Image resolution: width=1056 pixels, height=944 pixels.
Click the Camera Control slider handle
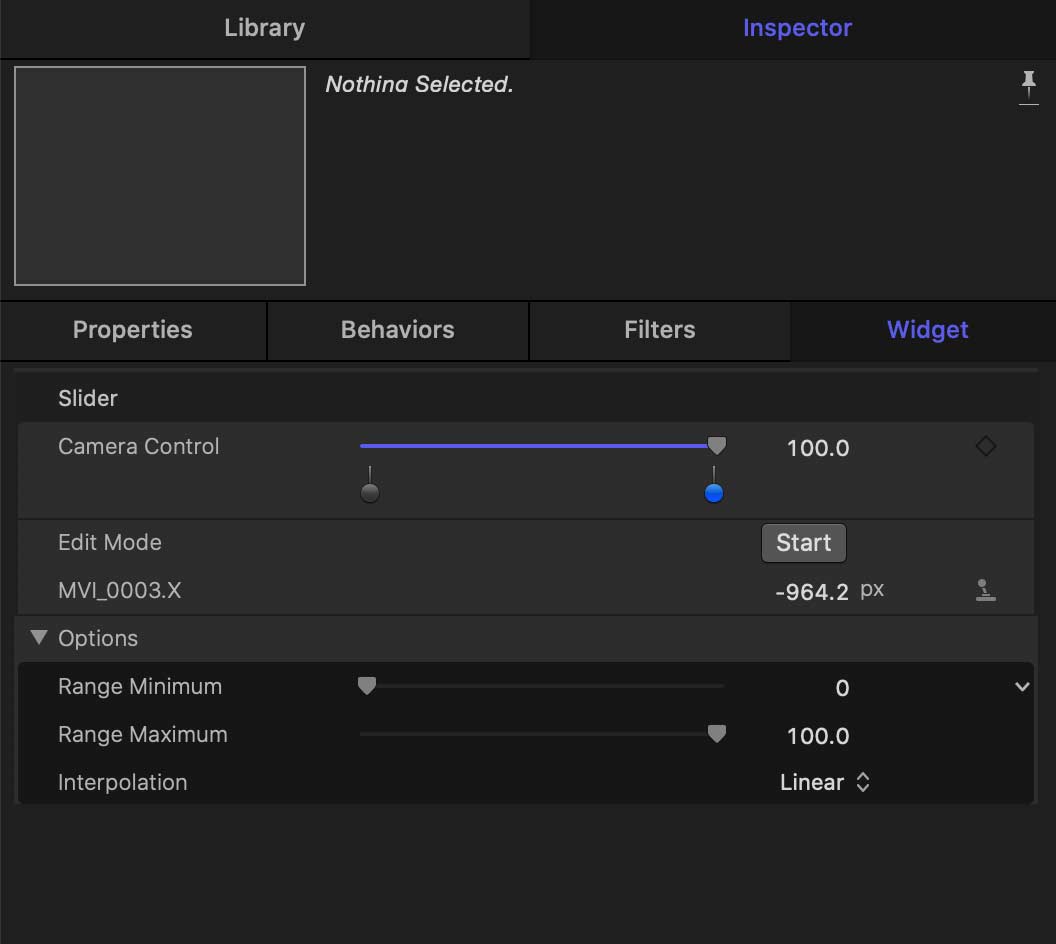pos(717,445)
